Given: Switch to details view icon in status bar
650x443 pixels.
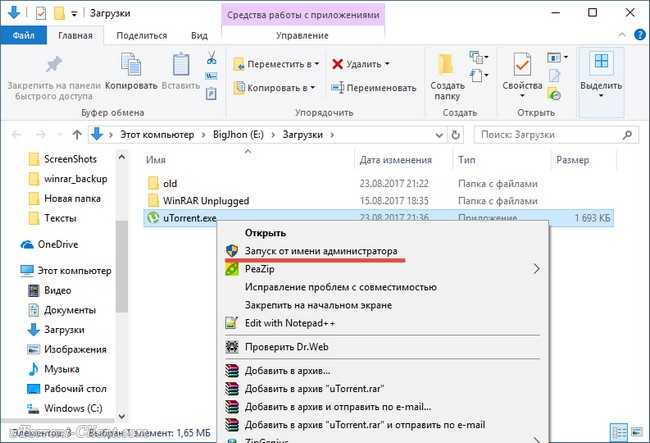Looking at the screenshot, I should pos(618,433).
